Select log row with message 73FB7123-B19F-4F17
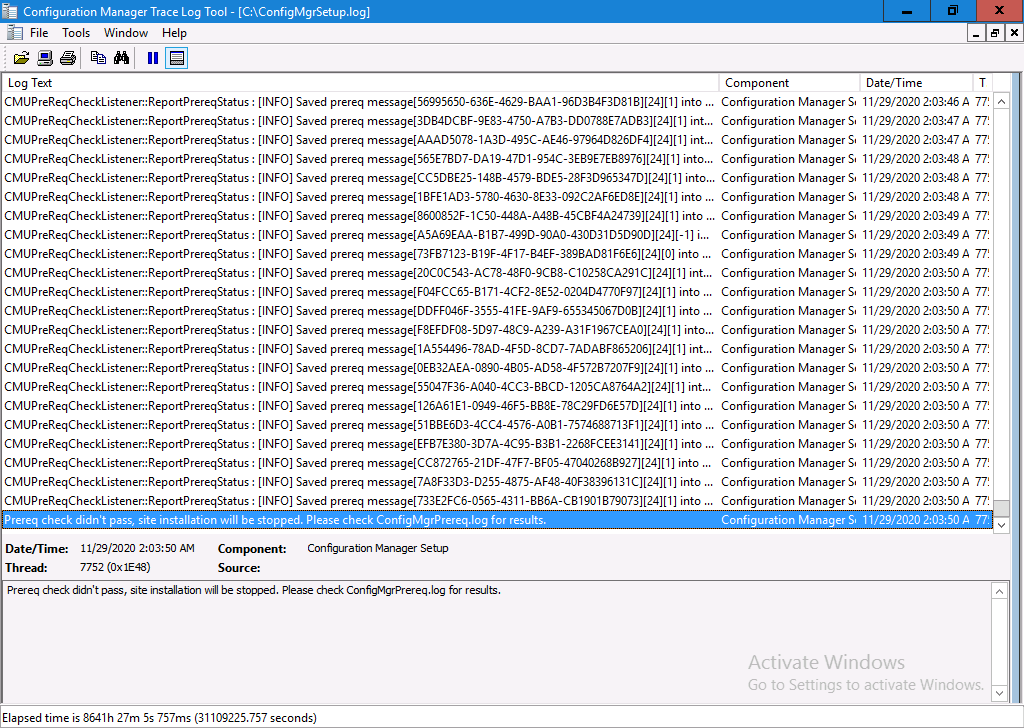 [x=497, y=253]
